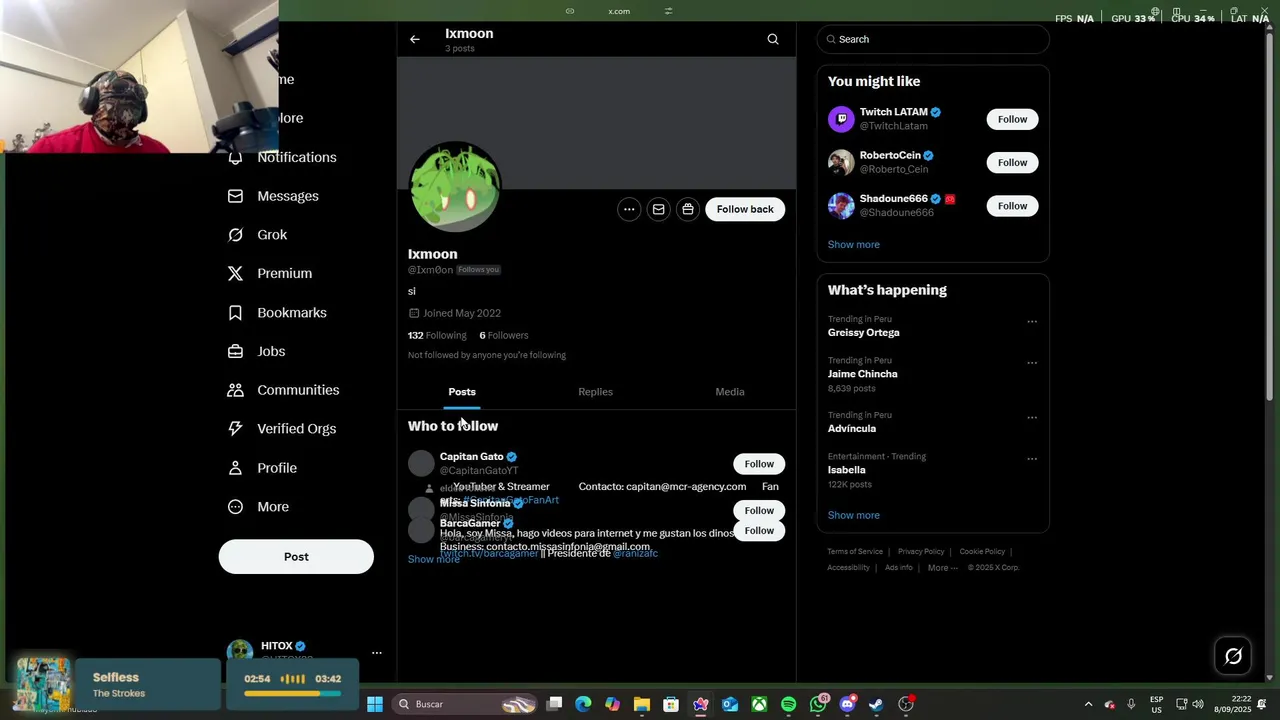The width and height of the screenshot is (1280, 720).
Task: Click Show more under Who to follow
Action: (434, 559)
